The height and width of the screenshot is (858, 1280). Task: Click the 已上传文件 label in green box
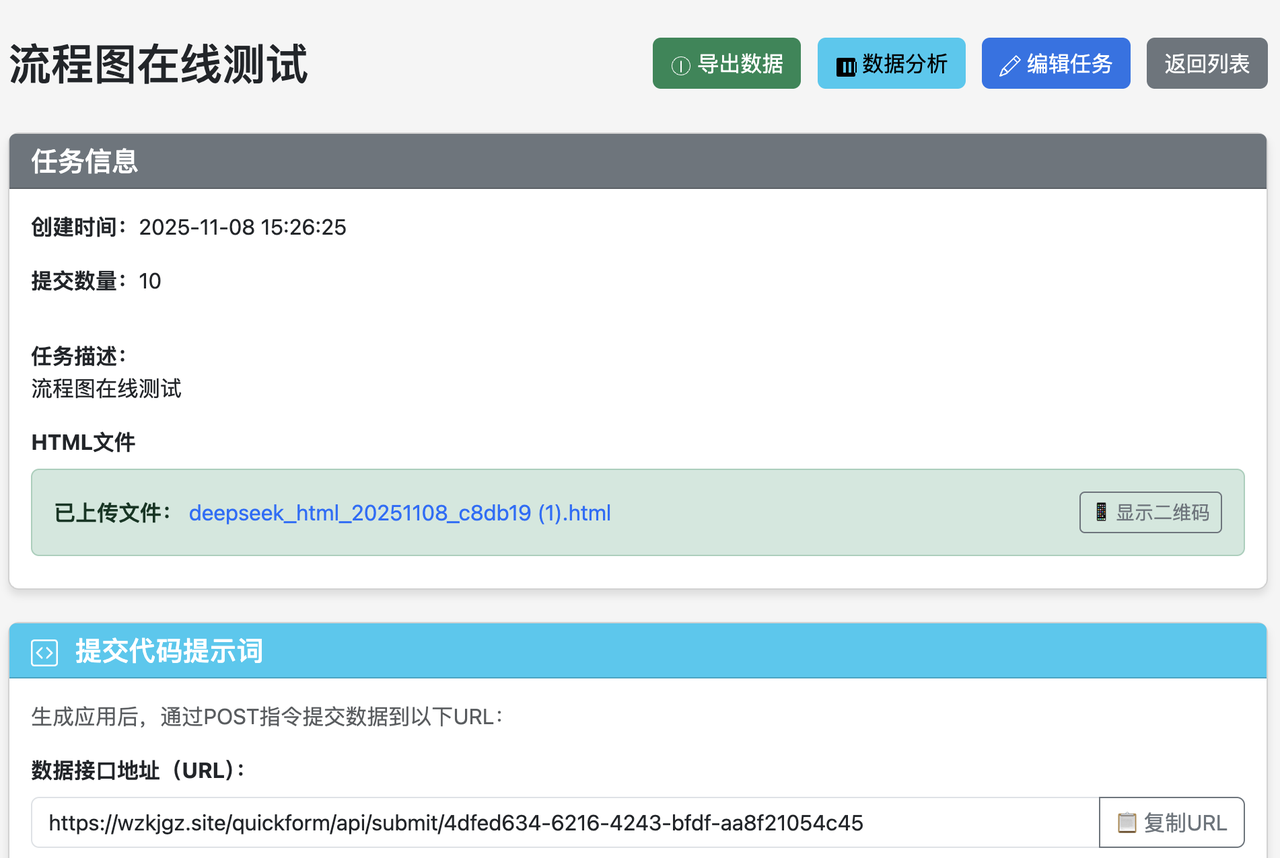114,513
